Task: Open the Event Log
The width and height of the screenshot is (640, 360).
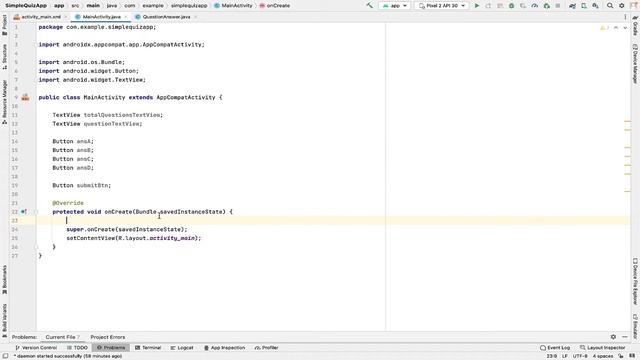Action: (555, 348)
